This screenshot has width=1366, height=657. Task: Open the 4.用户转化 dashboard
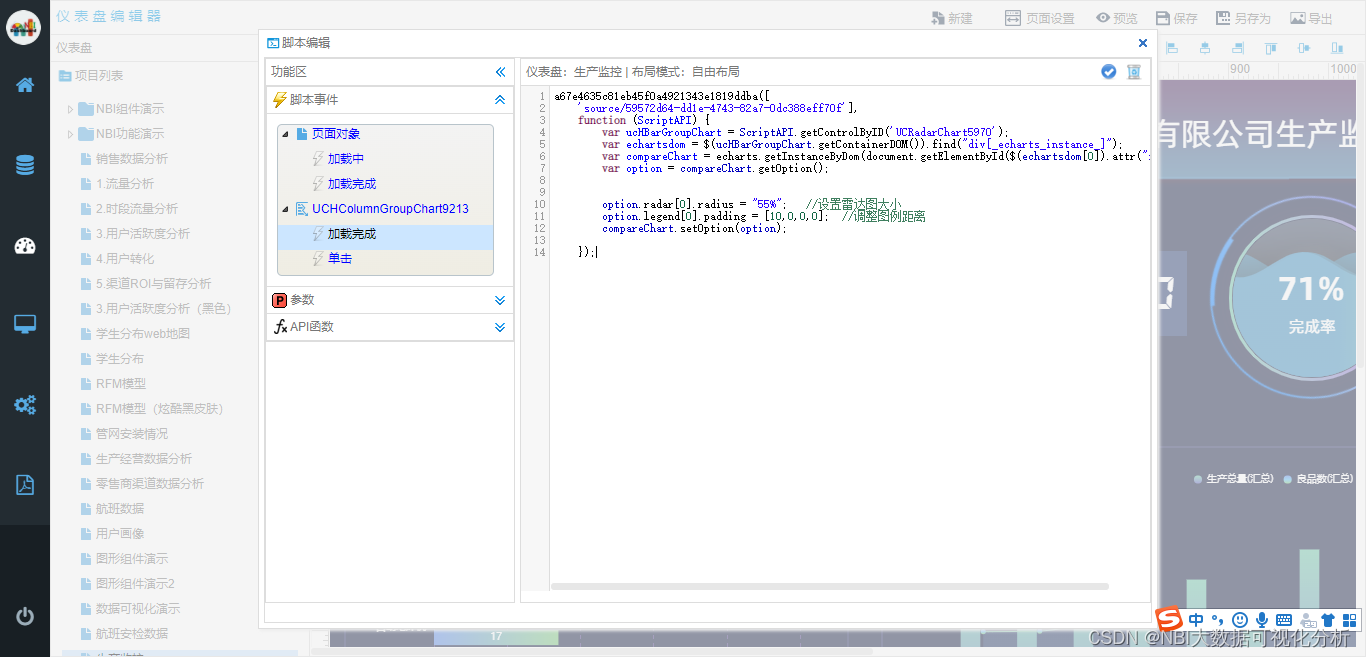pos(125,259)
